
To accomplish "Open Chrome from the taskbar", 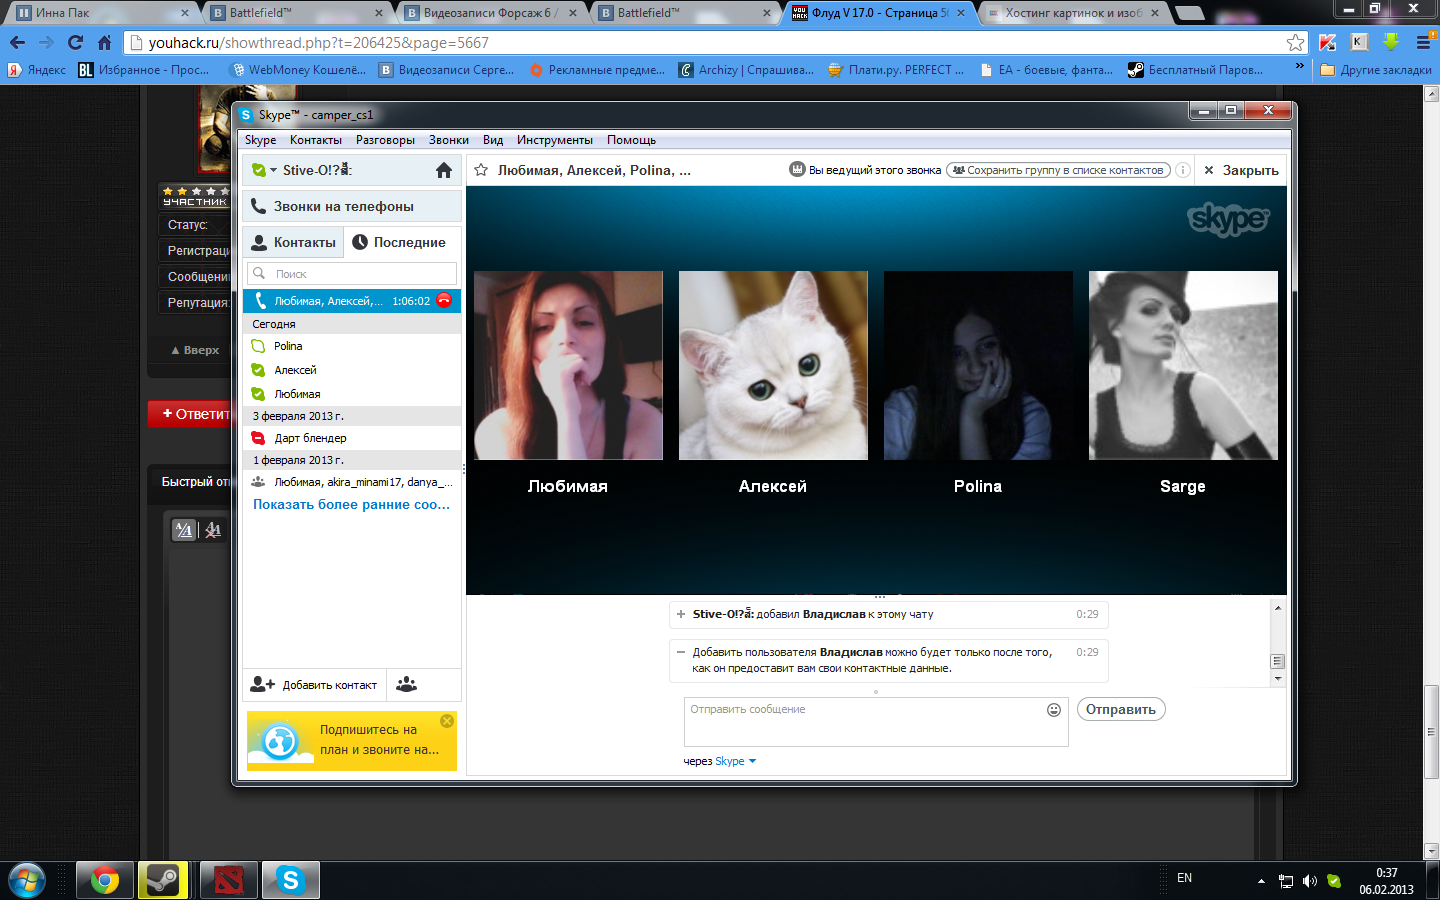I will (104, 880).
